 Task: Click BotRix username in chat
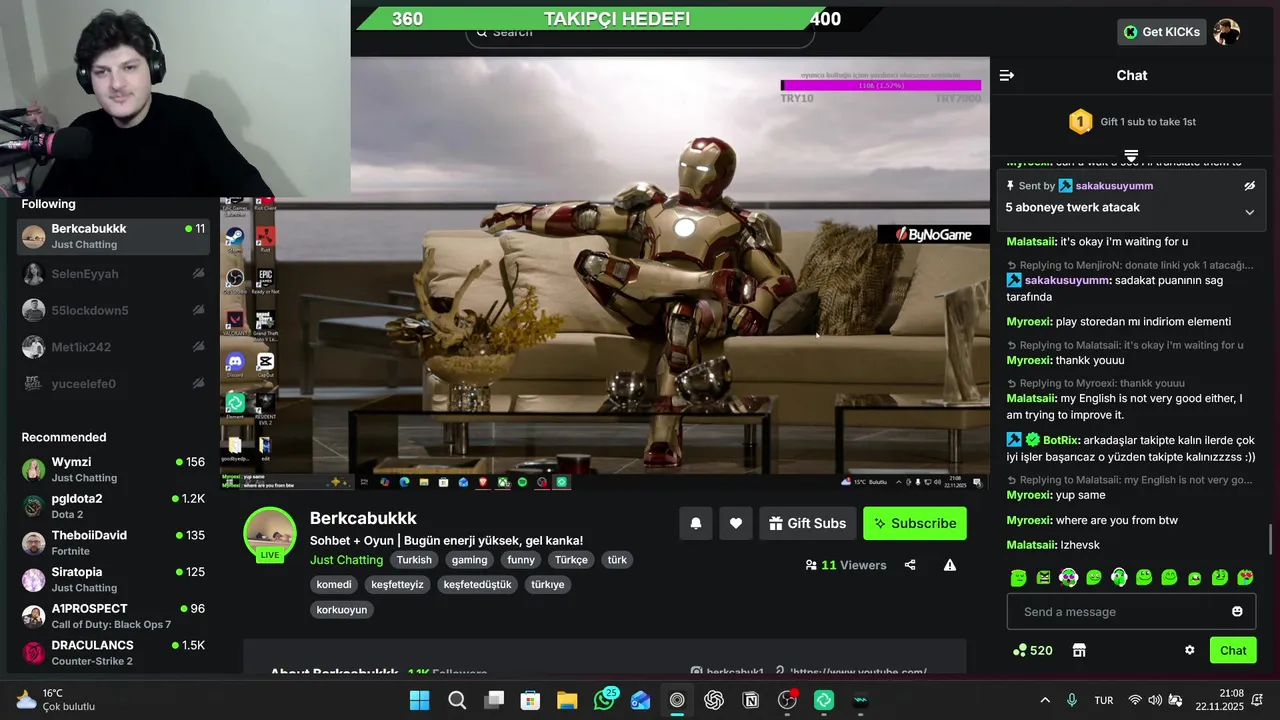point(1061,440)
